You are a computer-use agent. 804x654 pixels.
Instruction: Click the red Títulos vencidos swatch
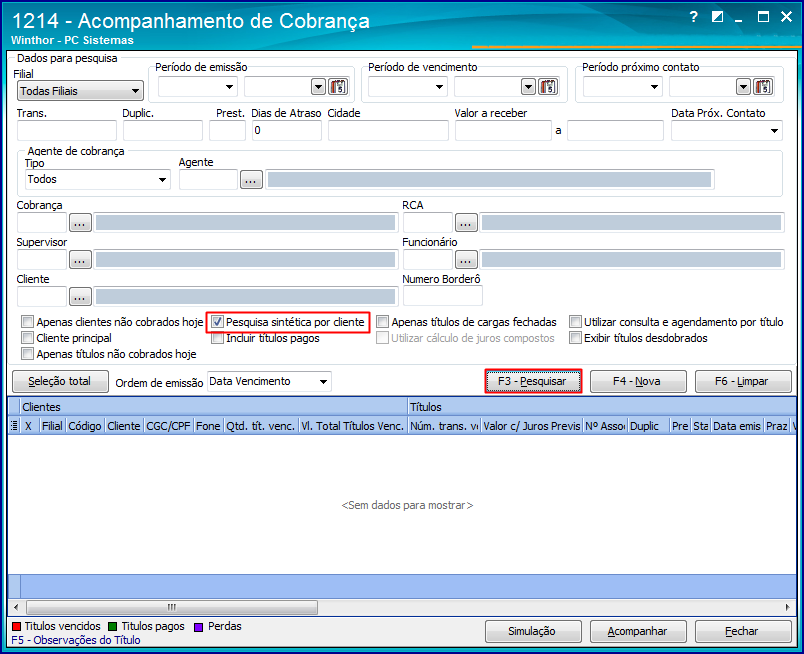pos(16,626)
